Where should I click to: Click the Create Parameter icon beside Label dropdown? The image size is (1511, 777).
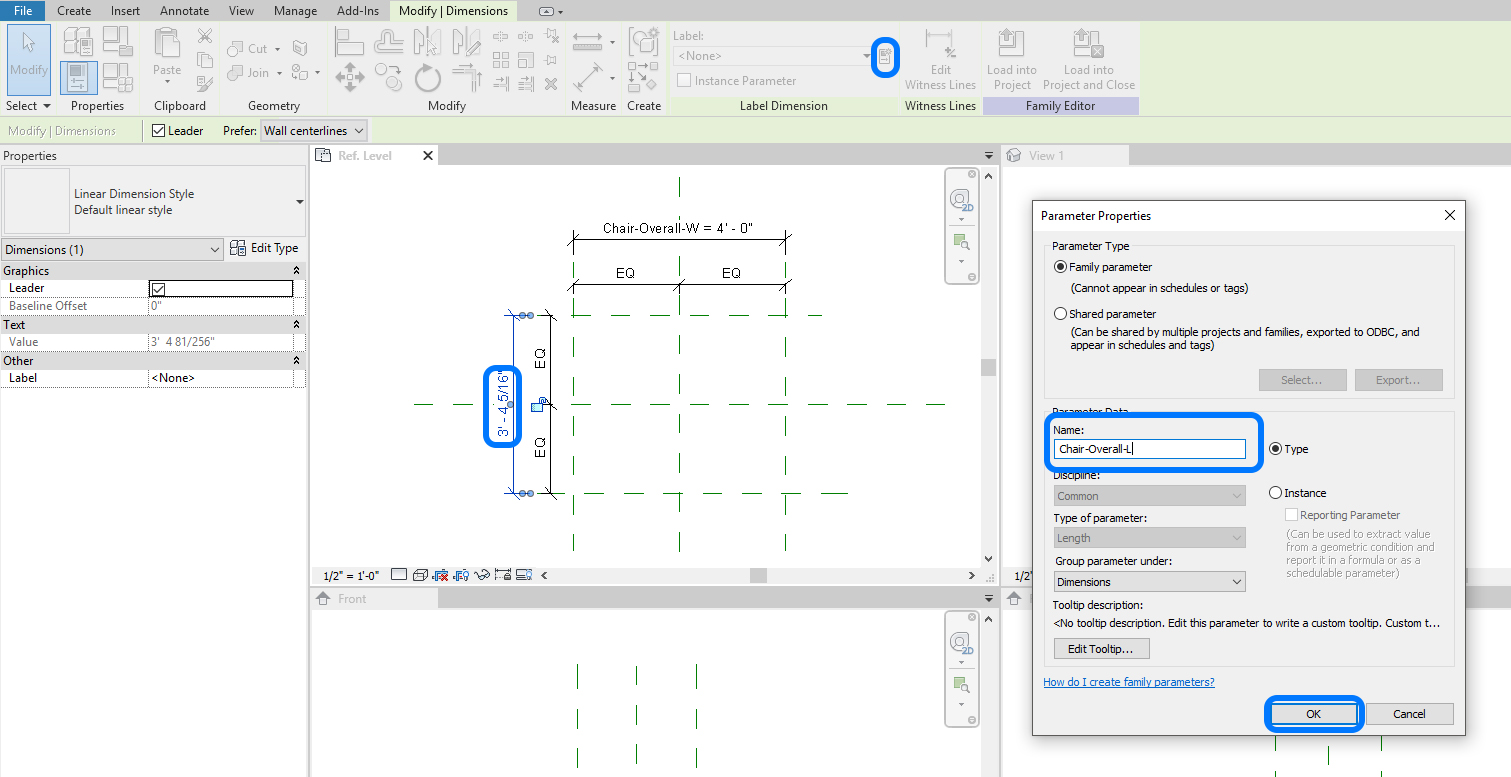pos(885,57)
